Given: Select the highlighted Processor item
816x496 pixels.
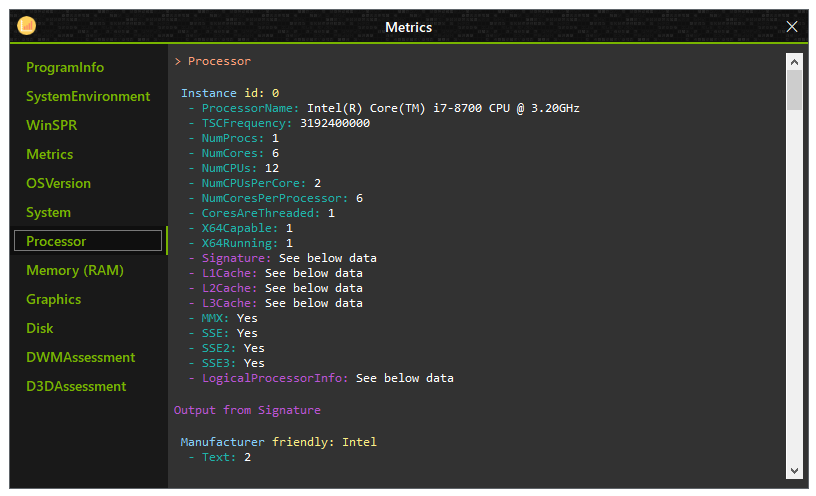Looking at the screenshot, I should pos(88,241).
